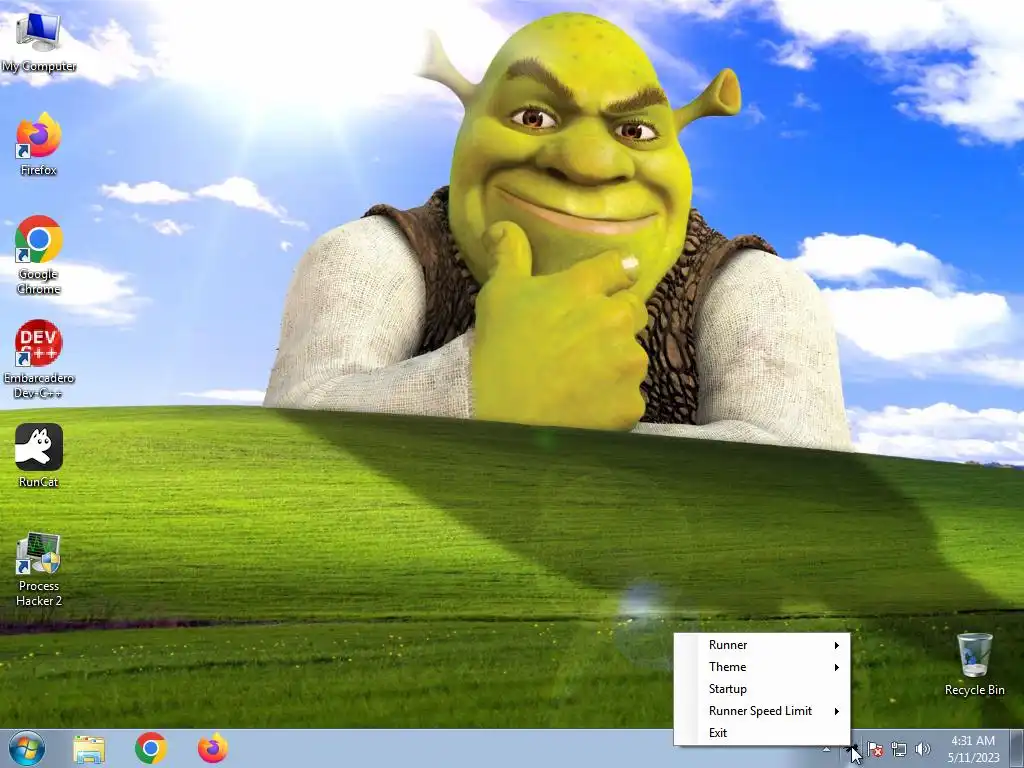Open the volume speaker tray icon
Image resolution: width=1024 pixels, height=768 pixels.
(x=923, y=749)
